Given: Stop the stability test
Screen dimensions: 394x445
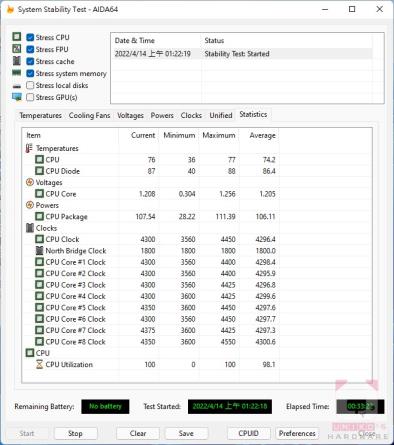Looking at the screenshot, I should (75, 433).
